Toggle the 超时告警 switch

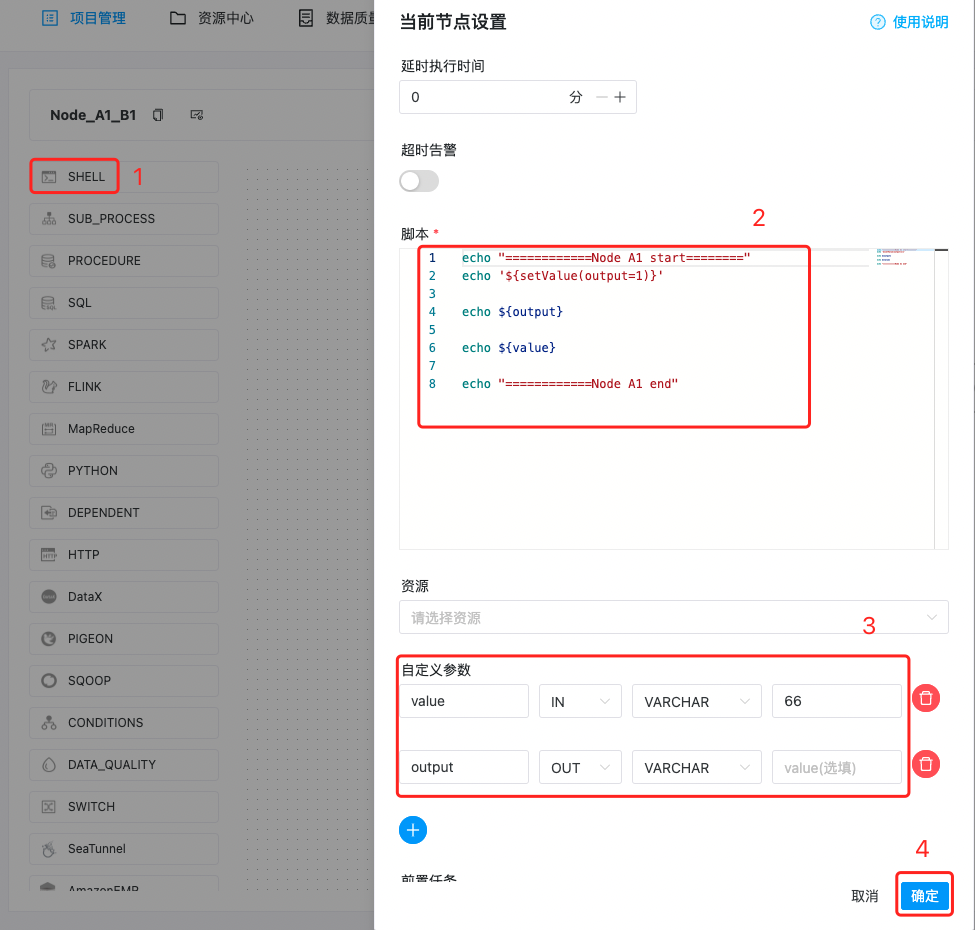point(419,182)
